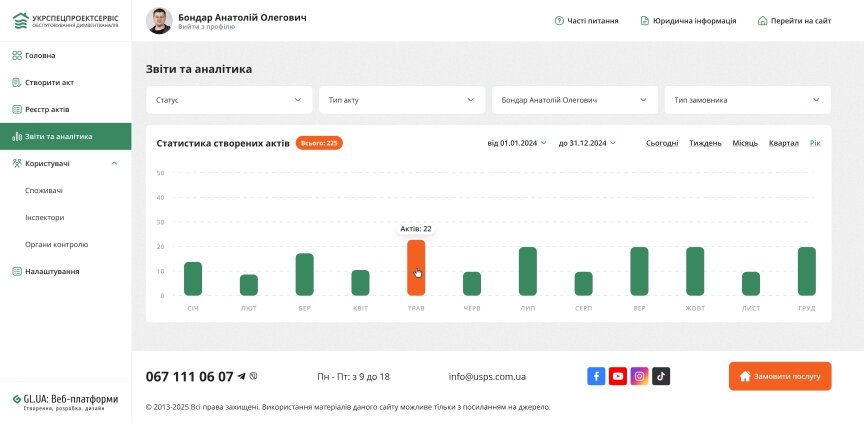
Task: Switch period to Квартал
Action: click(x=784, y=143)
